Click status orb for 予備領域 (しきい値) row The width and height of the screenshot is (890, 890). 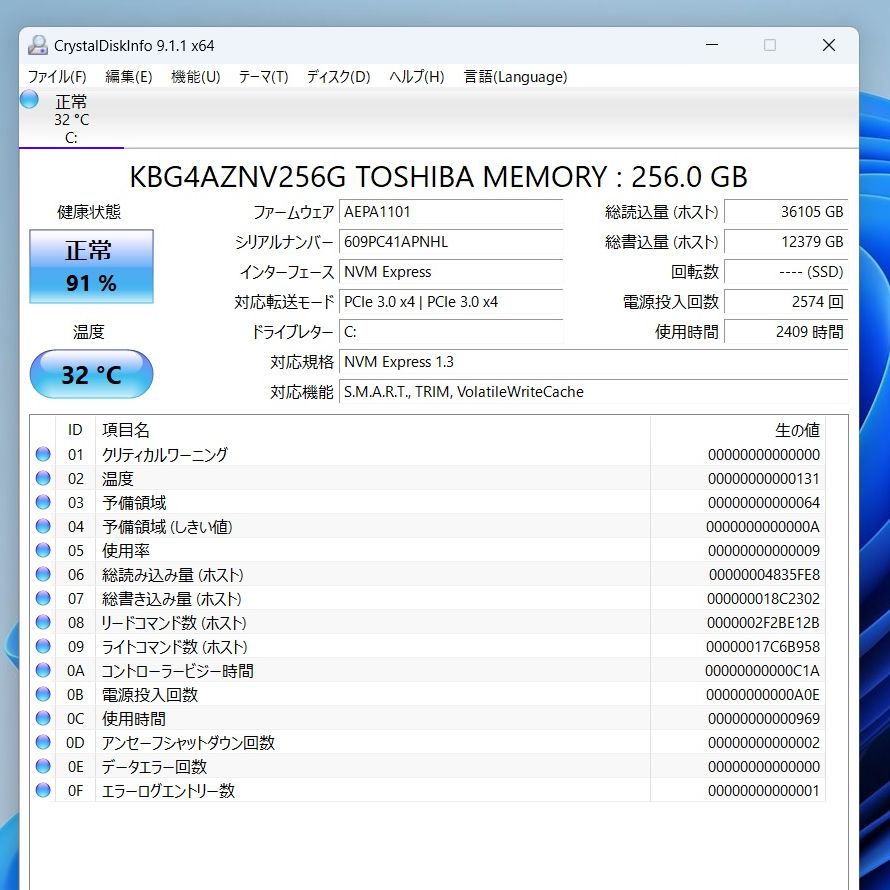click(43, 526)
